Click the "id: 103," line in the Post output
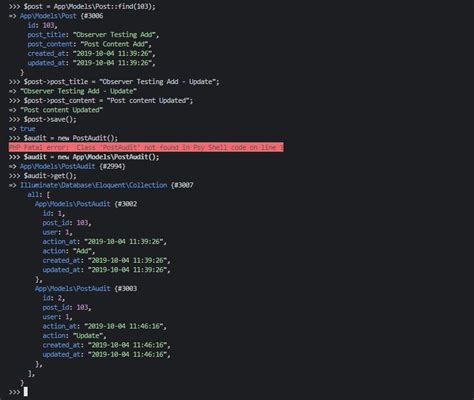 point(43,25)
